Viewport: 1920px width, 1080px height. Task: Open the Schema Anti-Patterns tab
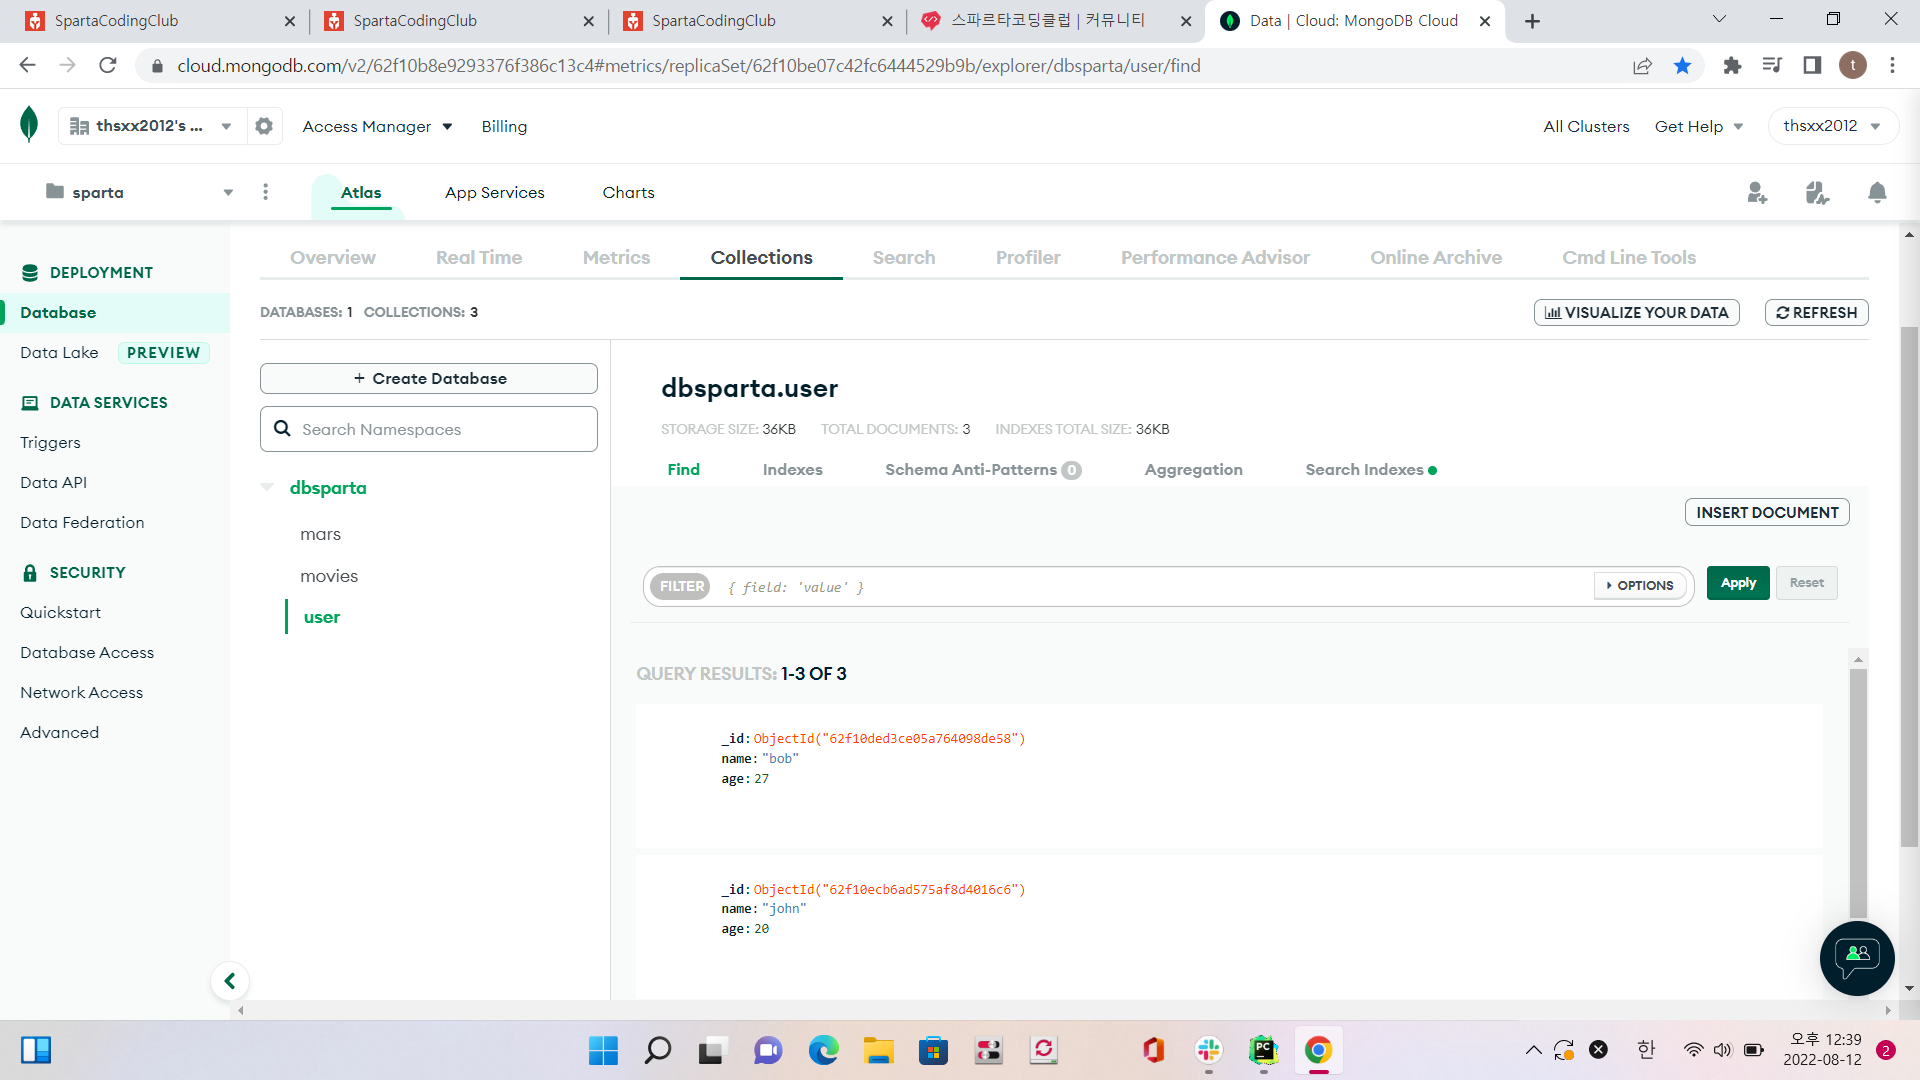click(982, 470)
